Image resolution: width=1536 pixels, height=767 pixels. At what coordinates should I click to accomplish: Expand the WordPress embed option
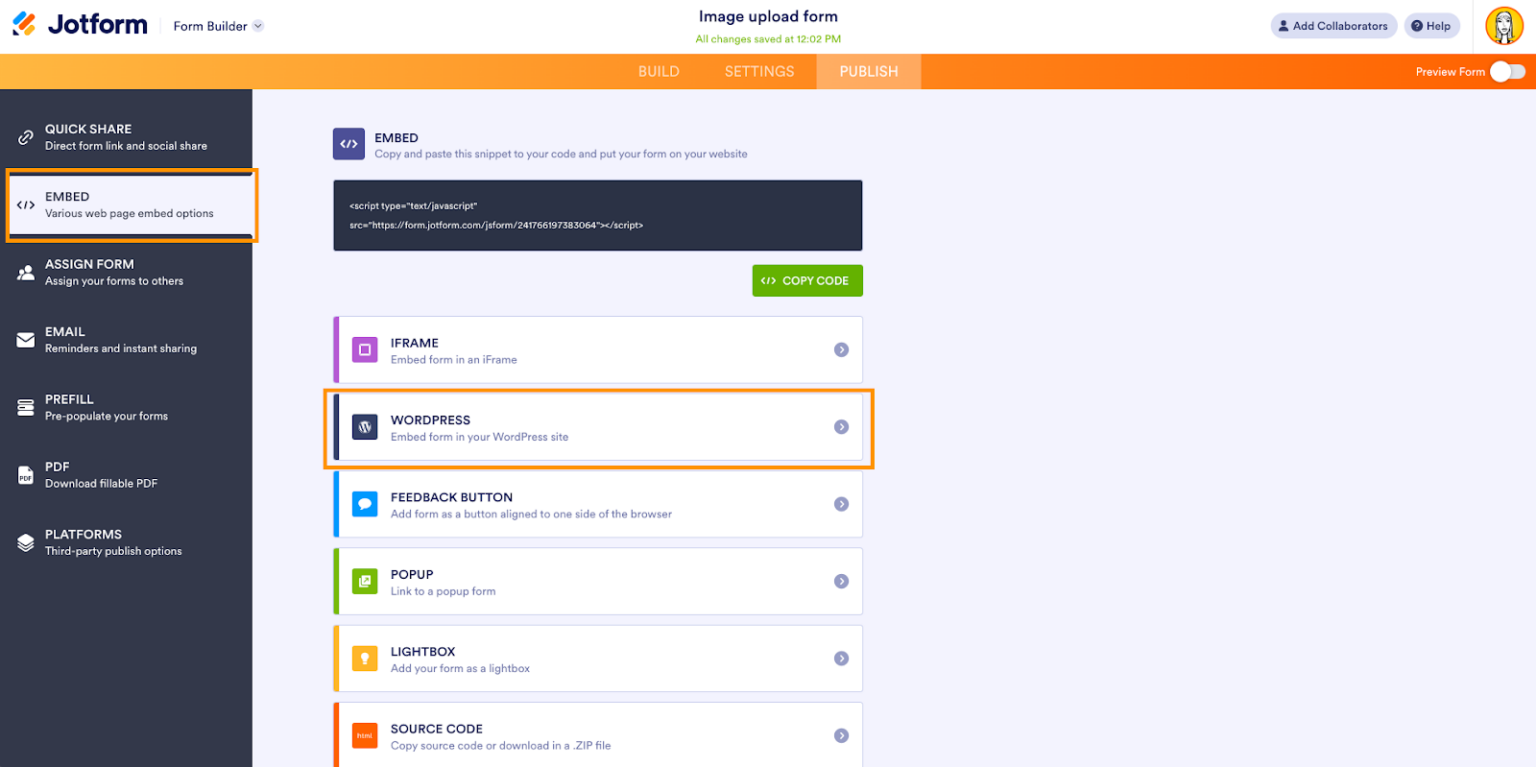click(841, 426)
